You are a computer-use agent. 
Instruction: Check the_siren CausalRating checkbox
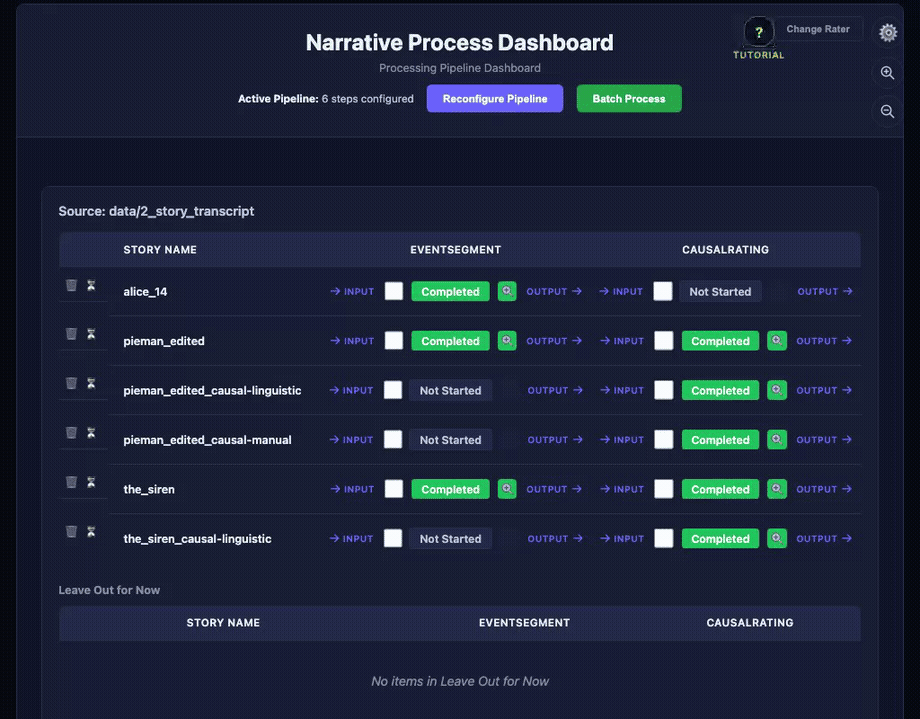[664, 489]
